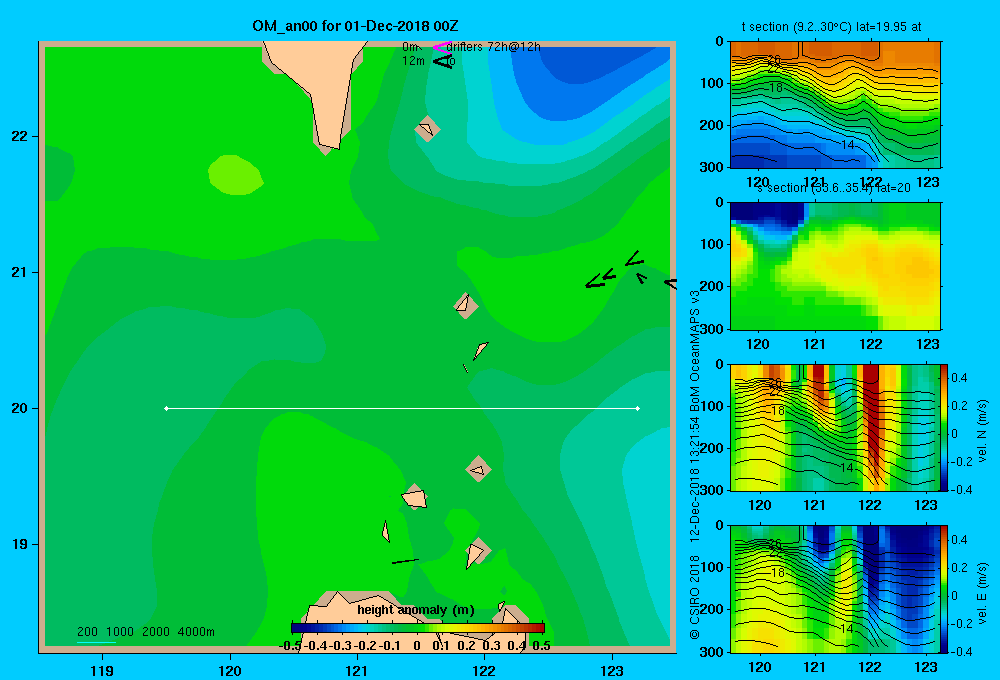Click the magenta 0m drifter arrow in legend
The width and height of the screenshot is (1000, 680).
click(441, 47)
